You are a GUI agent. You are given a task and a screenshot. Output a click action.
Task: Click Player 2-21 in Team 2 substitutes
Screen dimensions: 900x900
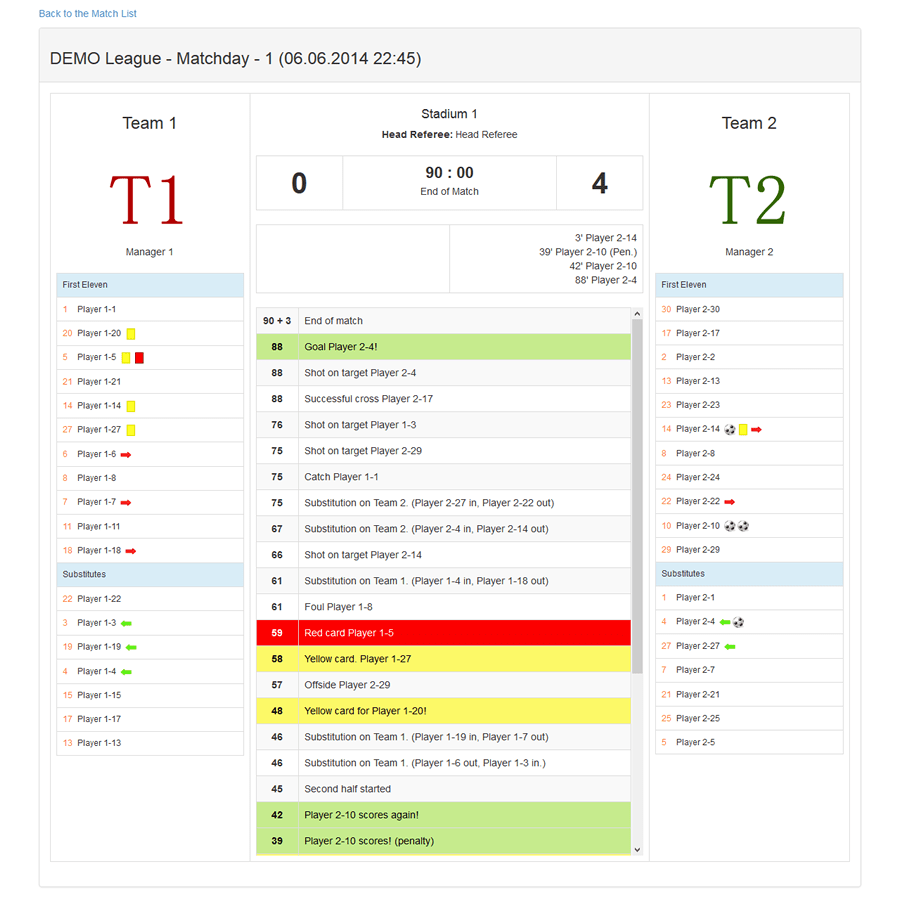749,695
